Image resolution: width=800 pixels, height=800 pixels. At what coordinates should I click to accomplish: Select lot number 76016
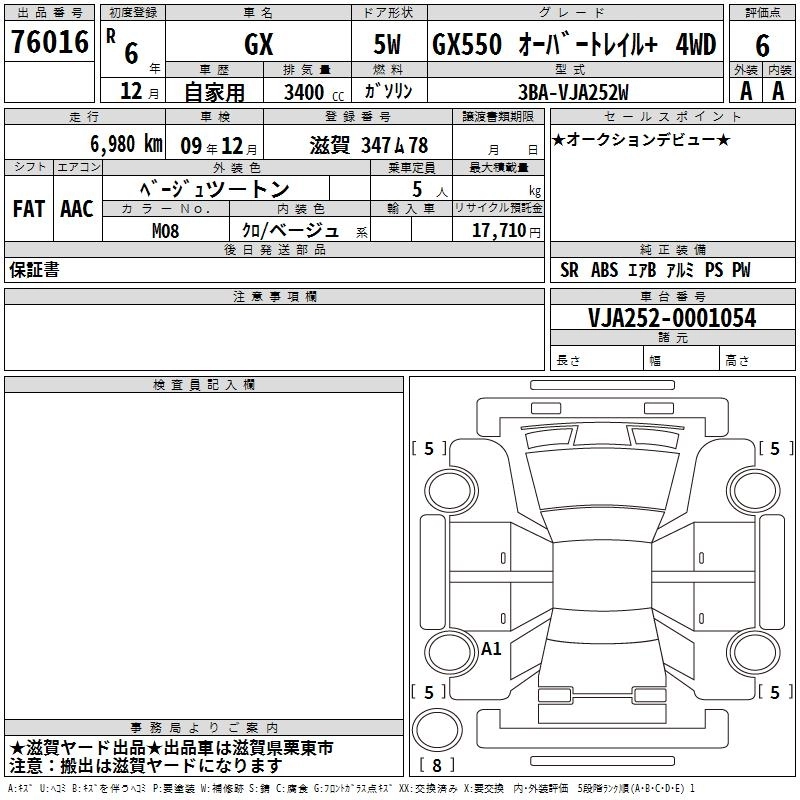[x=49, y=42]
